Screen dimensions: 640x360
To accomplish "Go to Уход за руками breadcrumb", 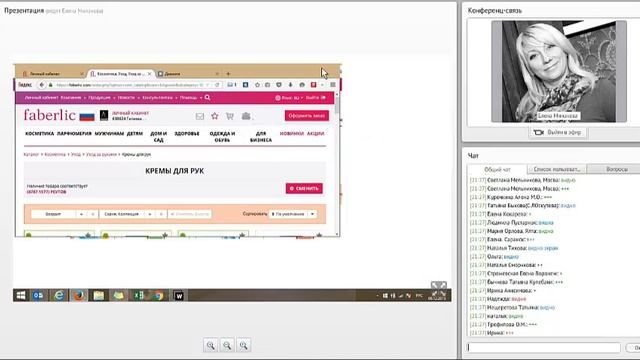I will (101, 154).
